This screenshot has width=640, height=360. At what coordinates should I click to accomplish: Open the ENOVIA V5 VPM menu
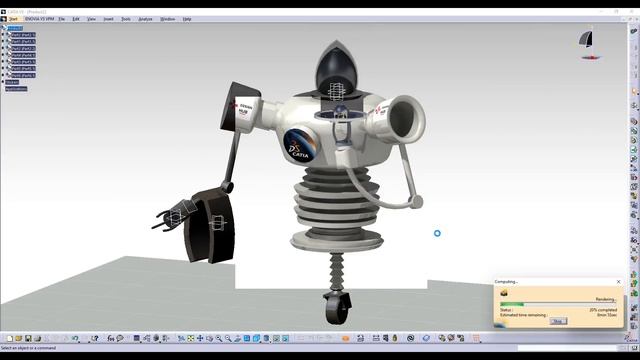coord(39,19)
